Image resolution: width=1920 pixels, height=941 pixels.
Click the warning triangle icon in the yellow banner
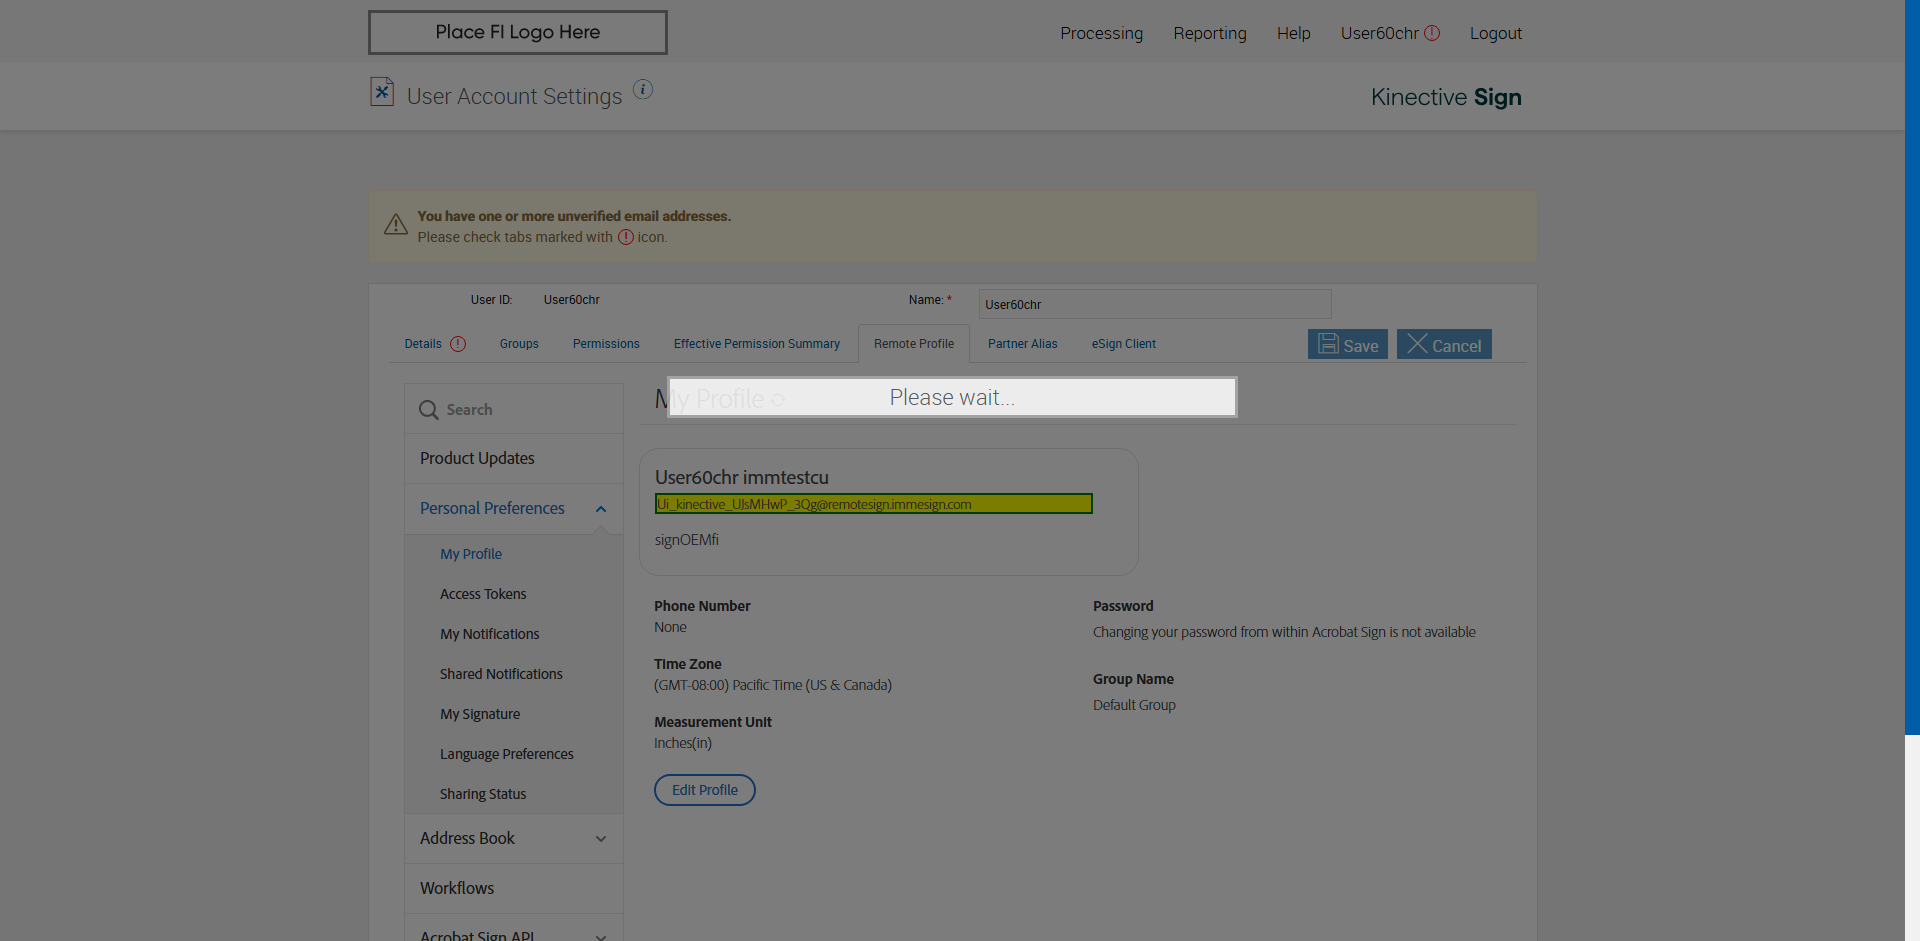coord(396,225)
